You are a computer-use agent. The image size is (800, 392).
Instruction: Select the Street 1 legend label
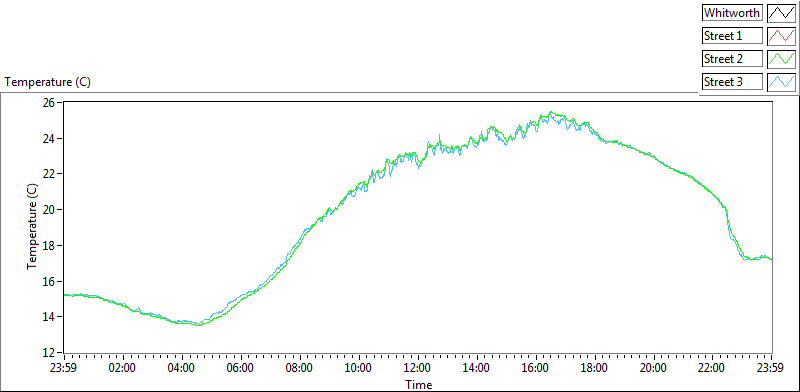(732, 36)
